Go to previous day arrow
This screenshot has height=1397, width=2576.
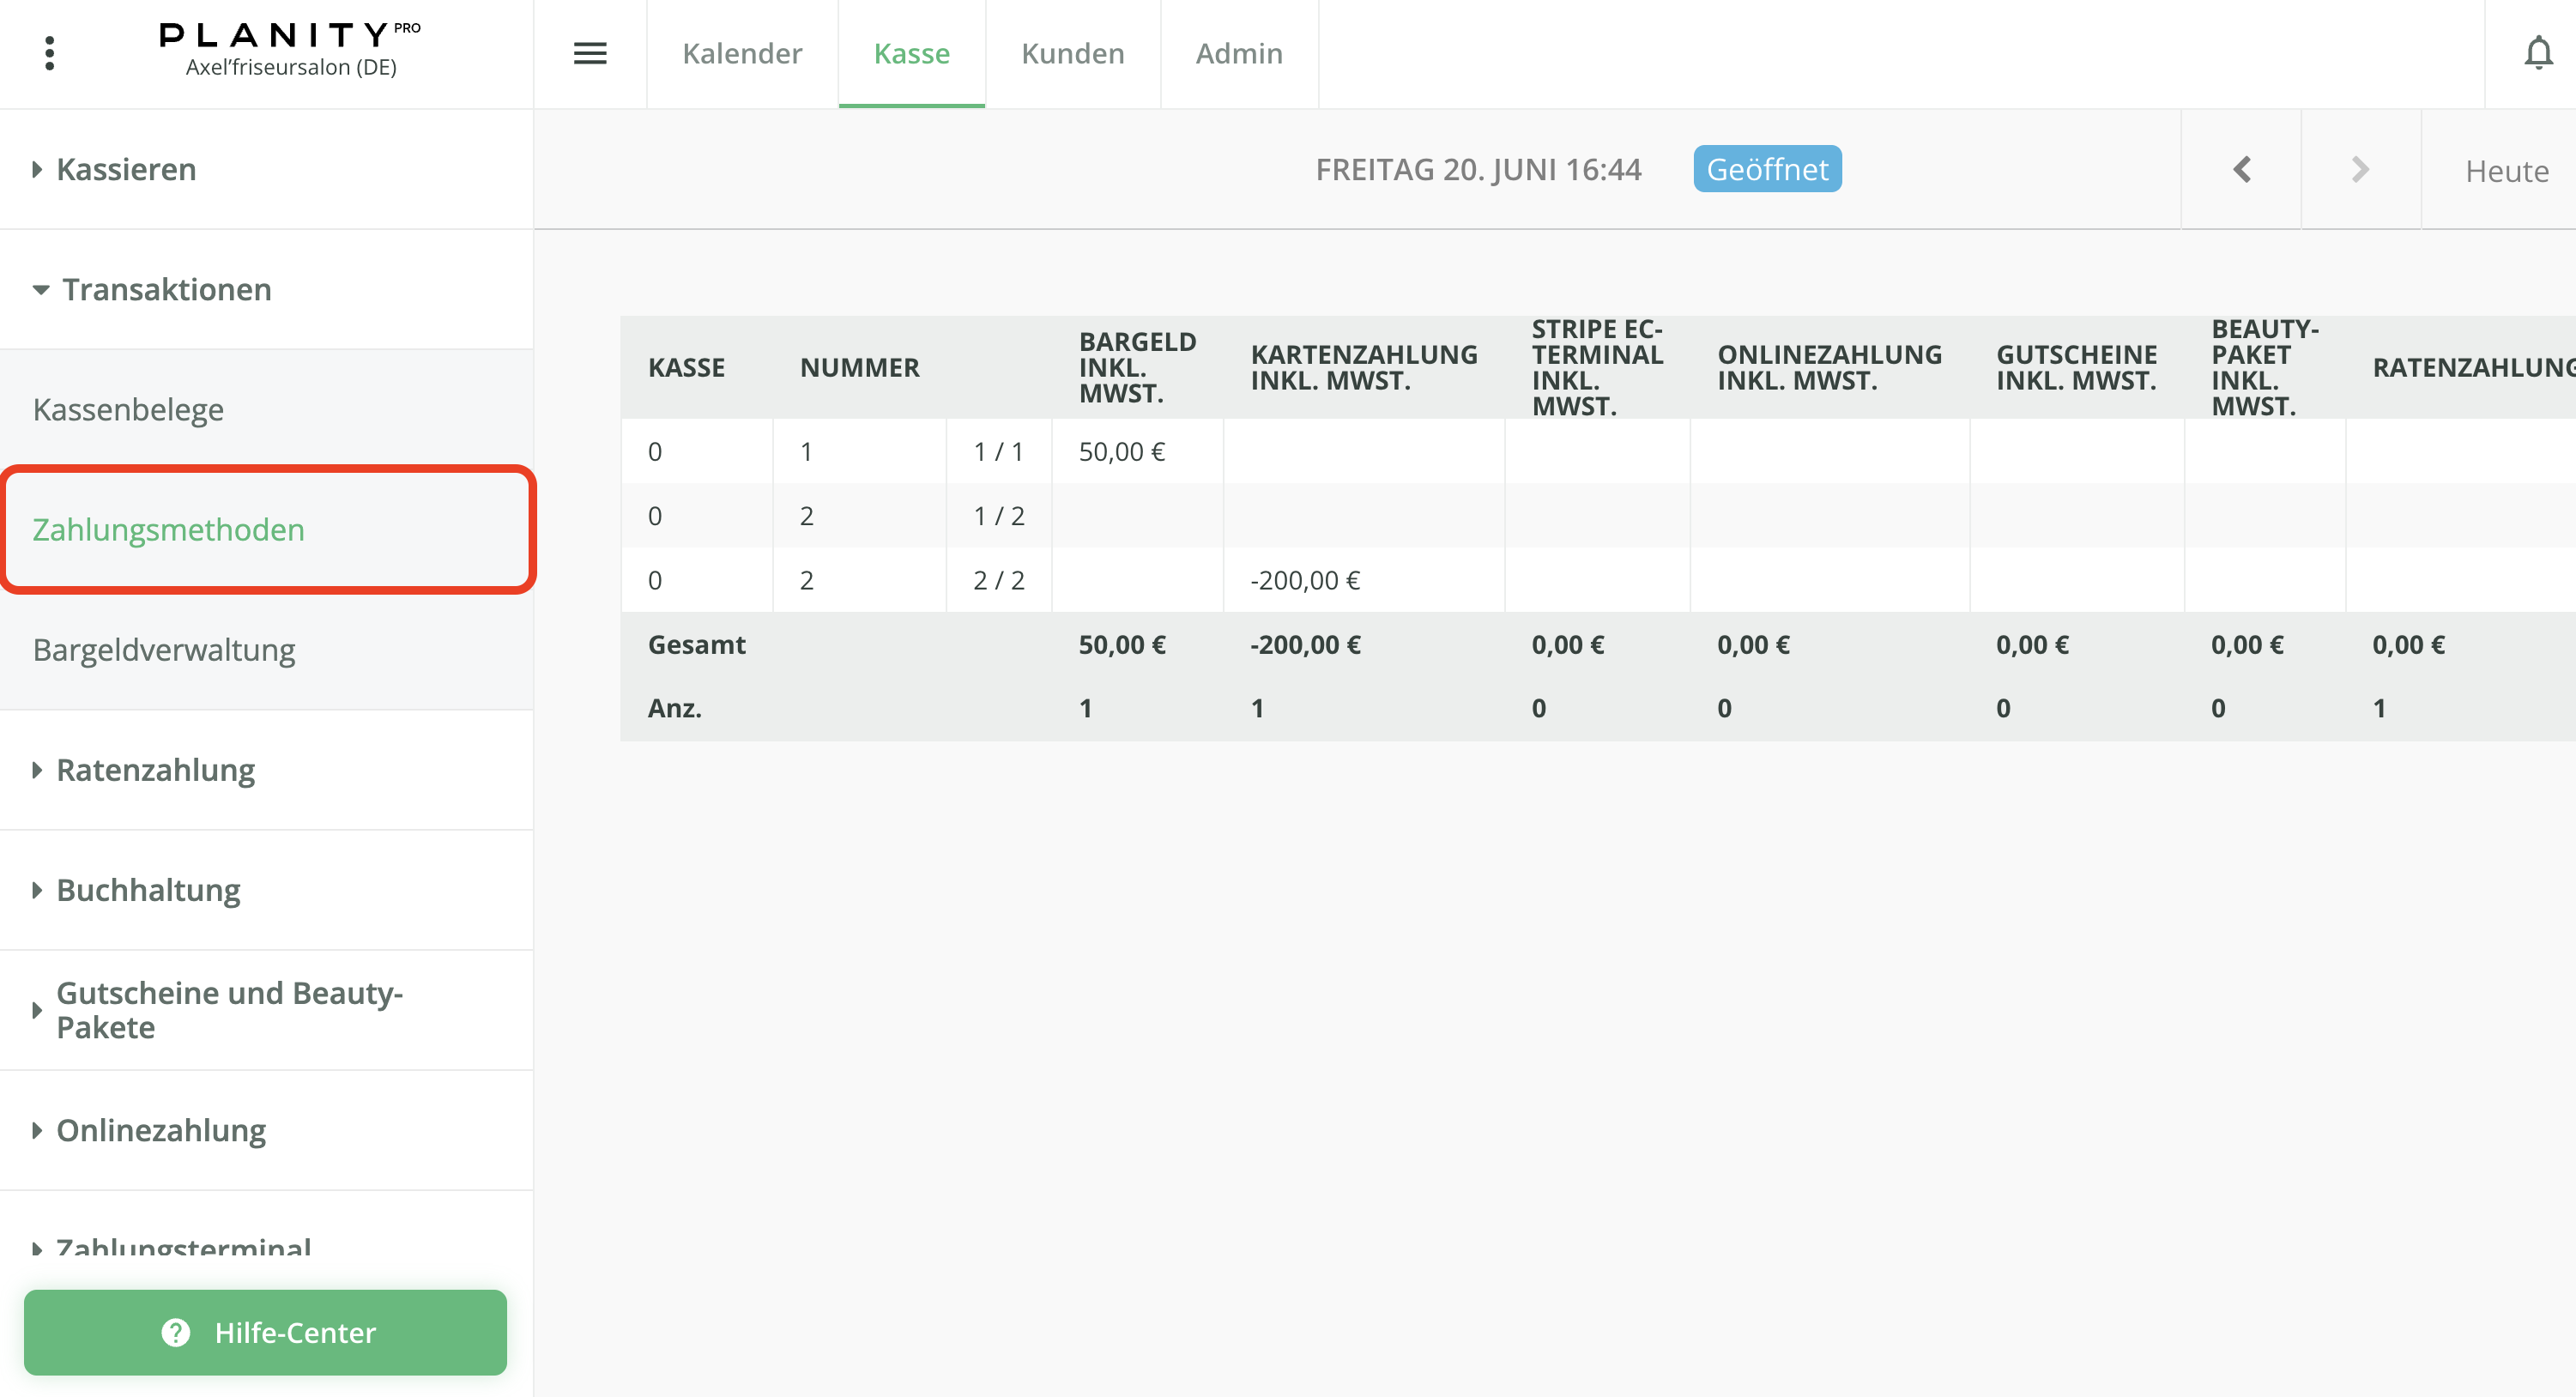2241,169
